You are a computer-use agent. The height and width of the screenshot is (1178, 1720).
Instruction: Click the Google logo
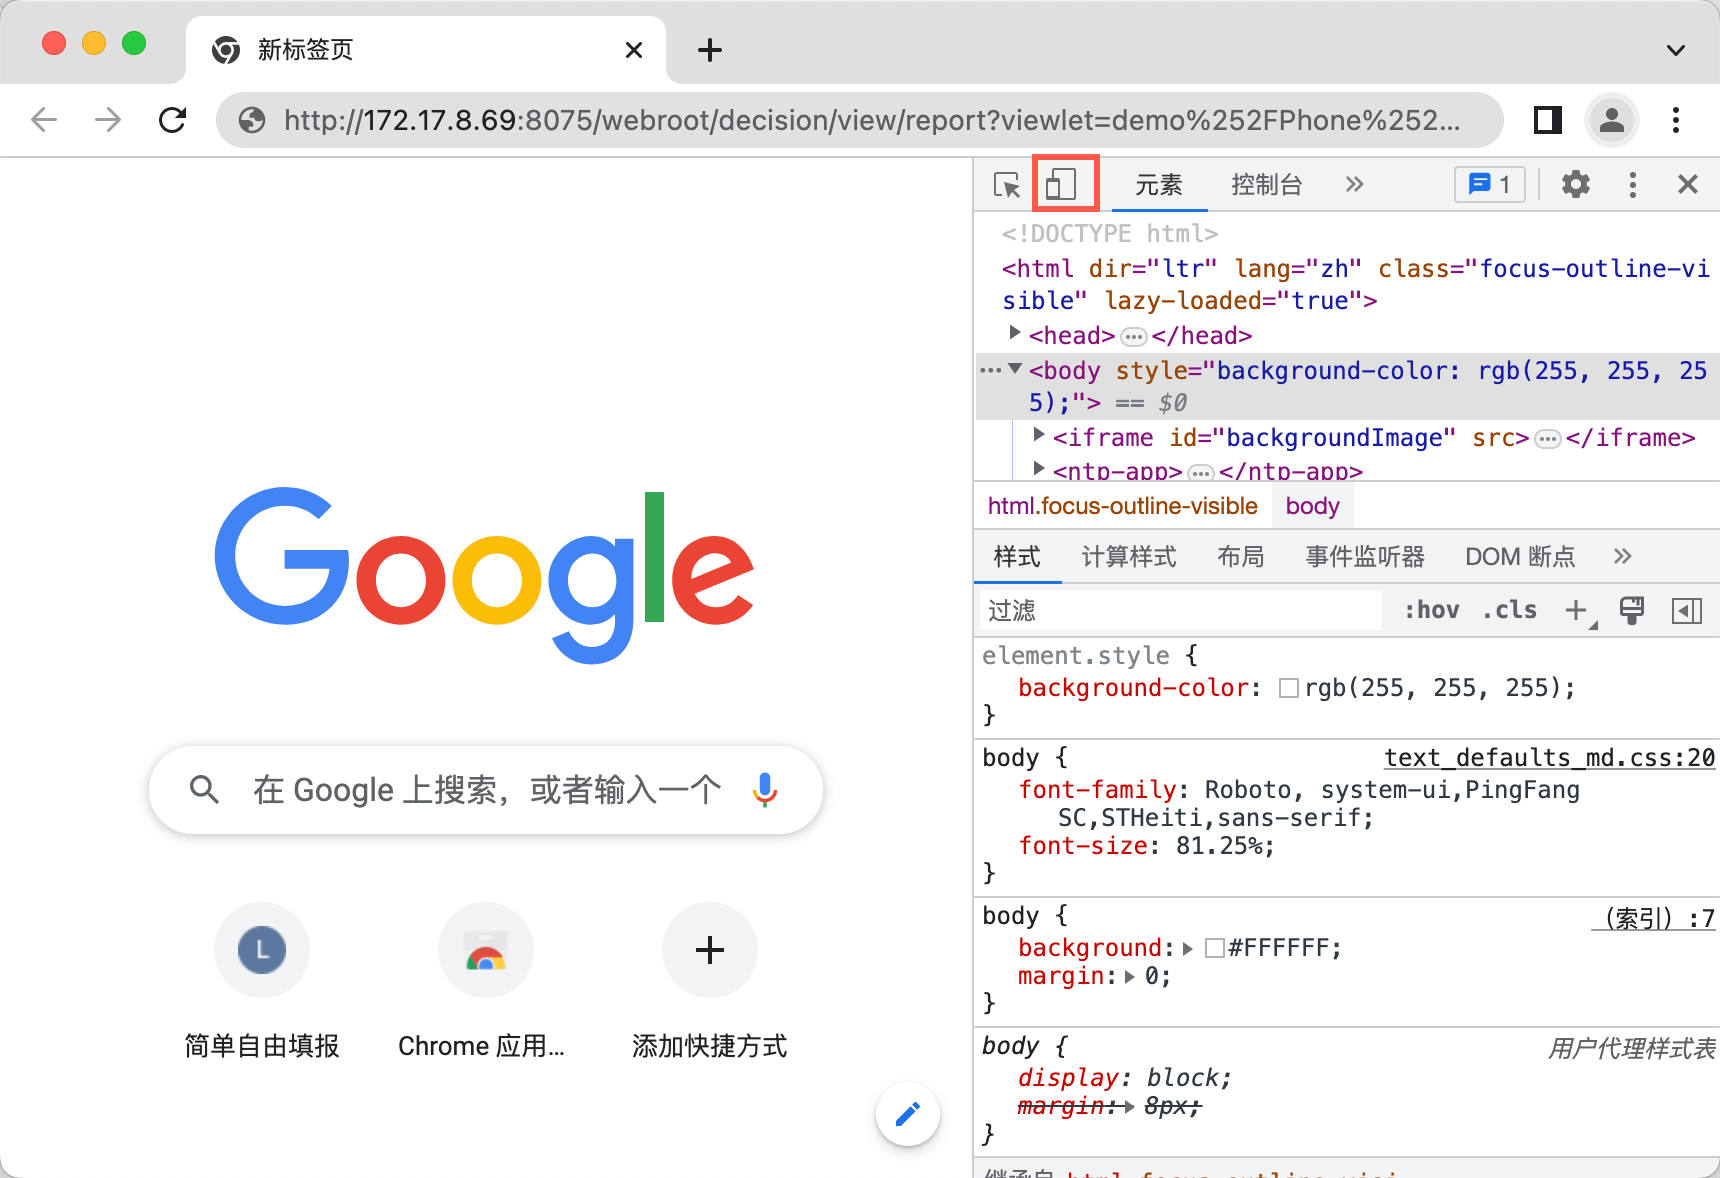(484, 576)
